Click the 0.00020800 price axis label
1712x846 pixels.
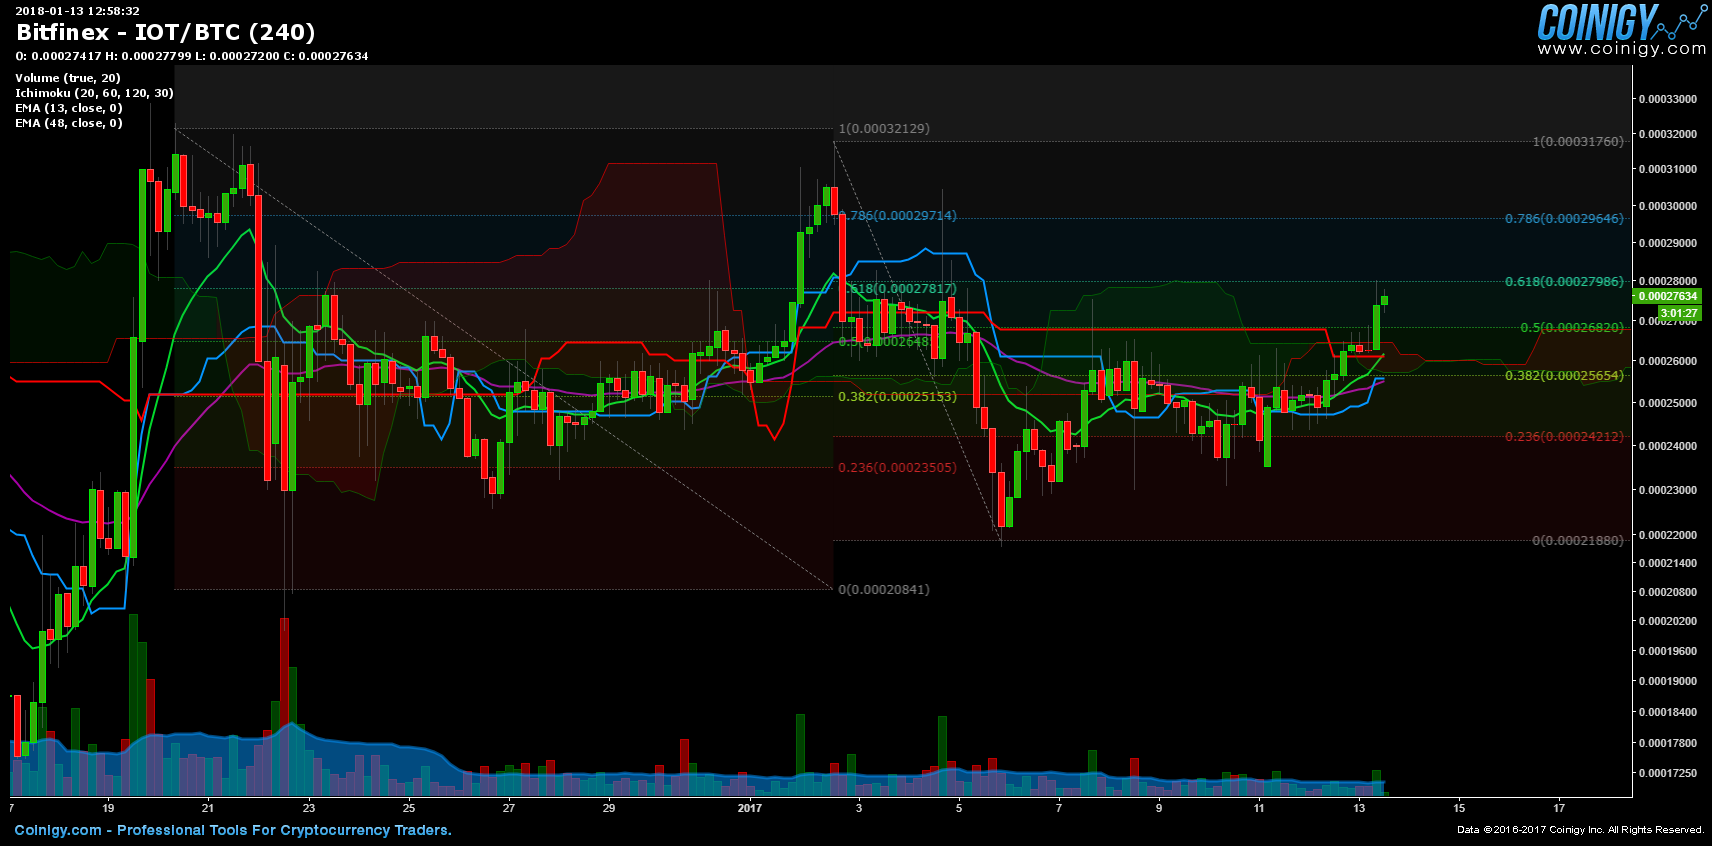[1668, 592]
